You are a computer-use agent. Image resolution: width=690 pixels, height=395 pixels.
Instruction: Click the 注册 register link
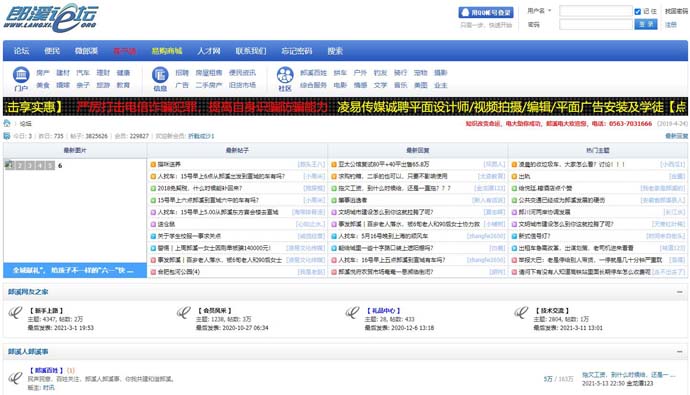671,25
